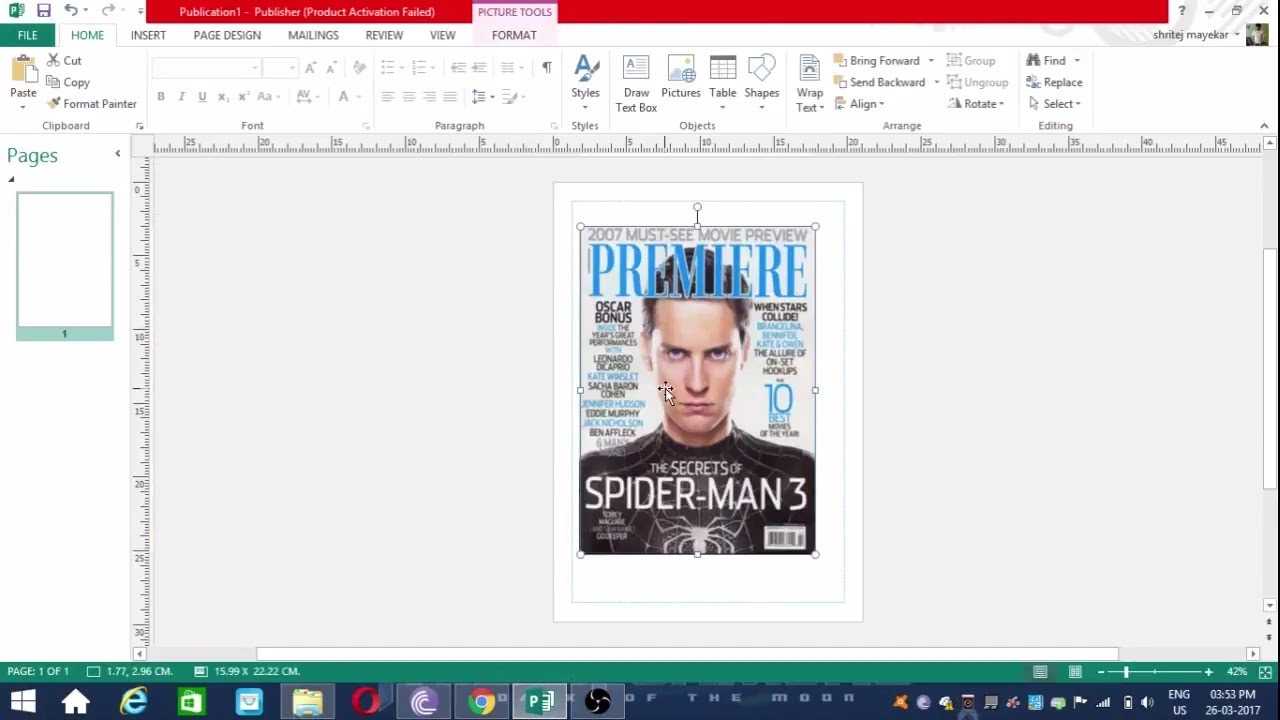Click the Send Backward button

pos(885,82)
